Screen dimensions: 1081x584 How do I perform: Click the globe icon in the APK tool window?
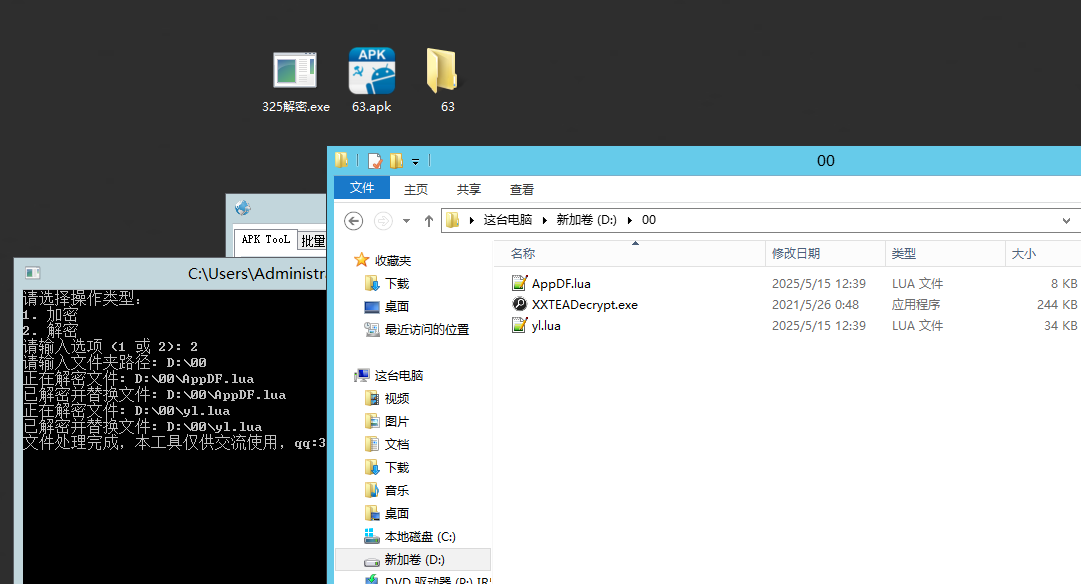242,207
